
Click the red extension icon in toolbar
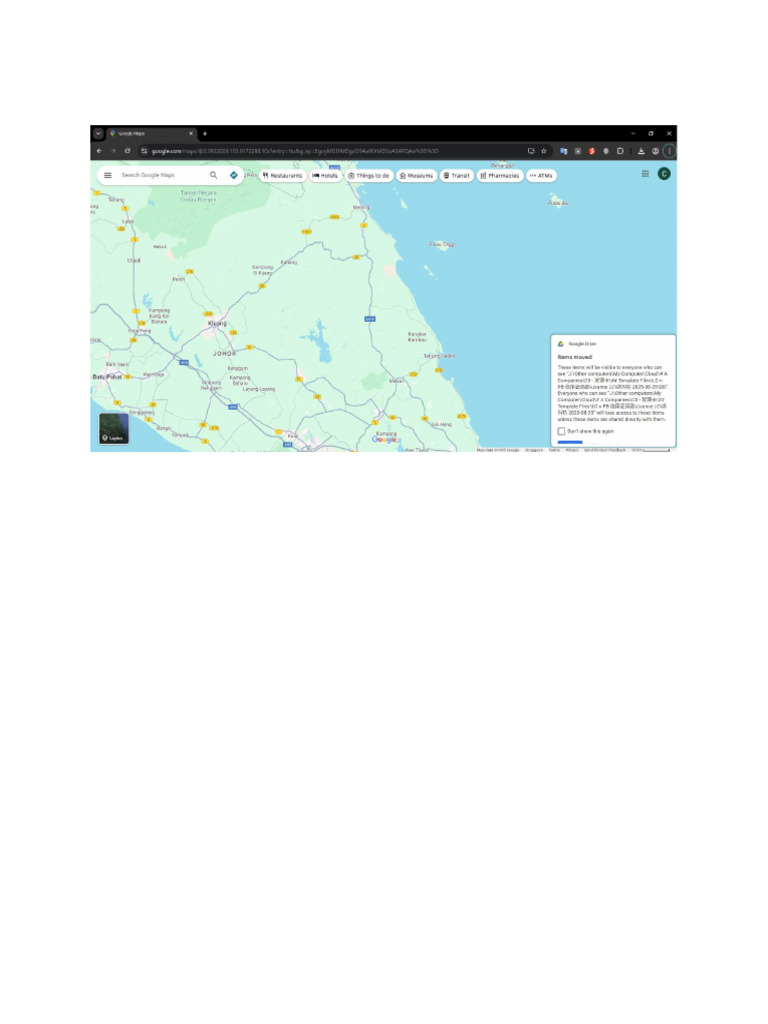[x=592, y=151]
